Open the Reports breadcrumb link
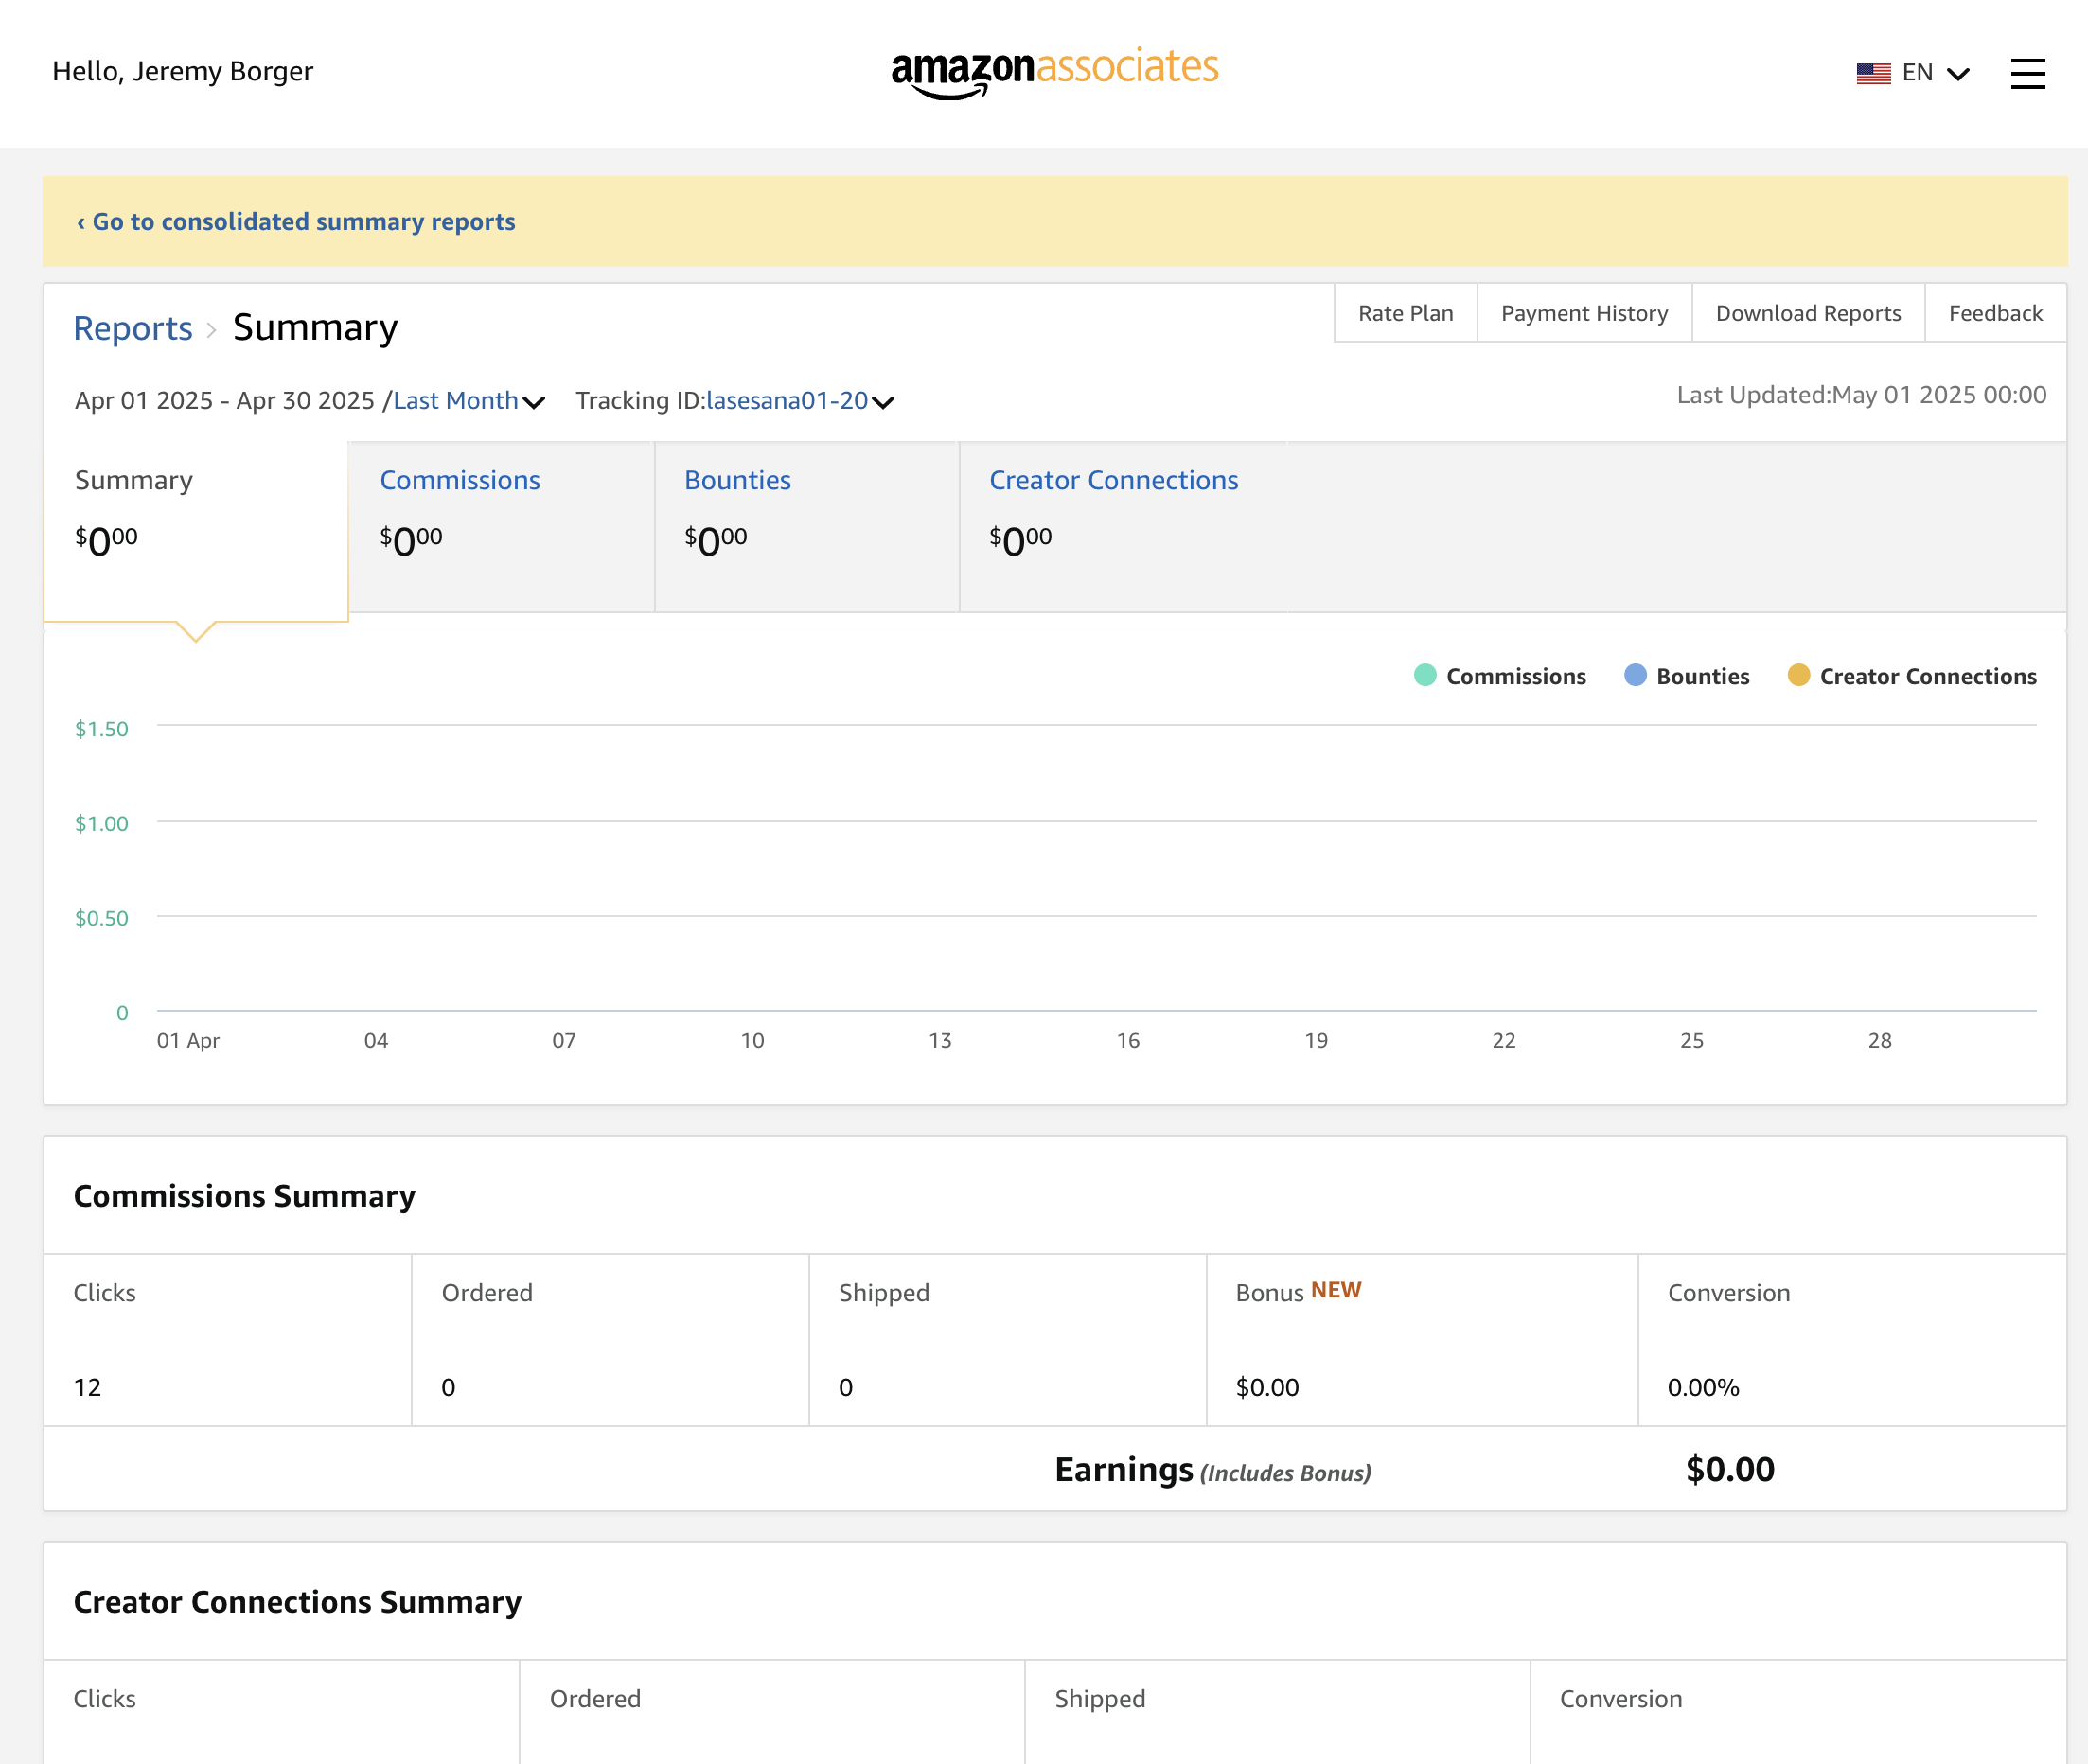The image size is (2088, 1764). pyautogui.click(x=133, y=328)
